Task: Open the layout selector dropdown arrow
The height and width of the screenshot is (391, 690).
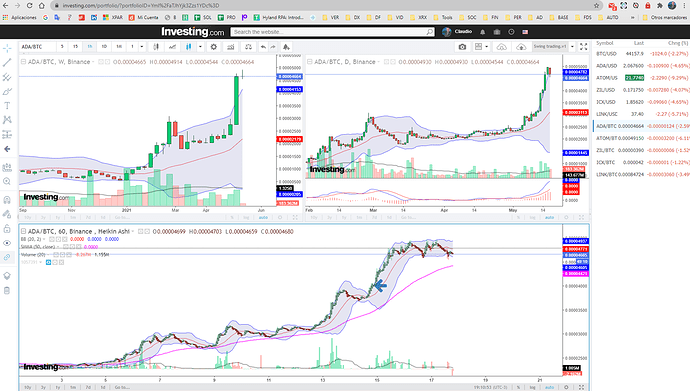Action: tap(487, 47)
